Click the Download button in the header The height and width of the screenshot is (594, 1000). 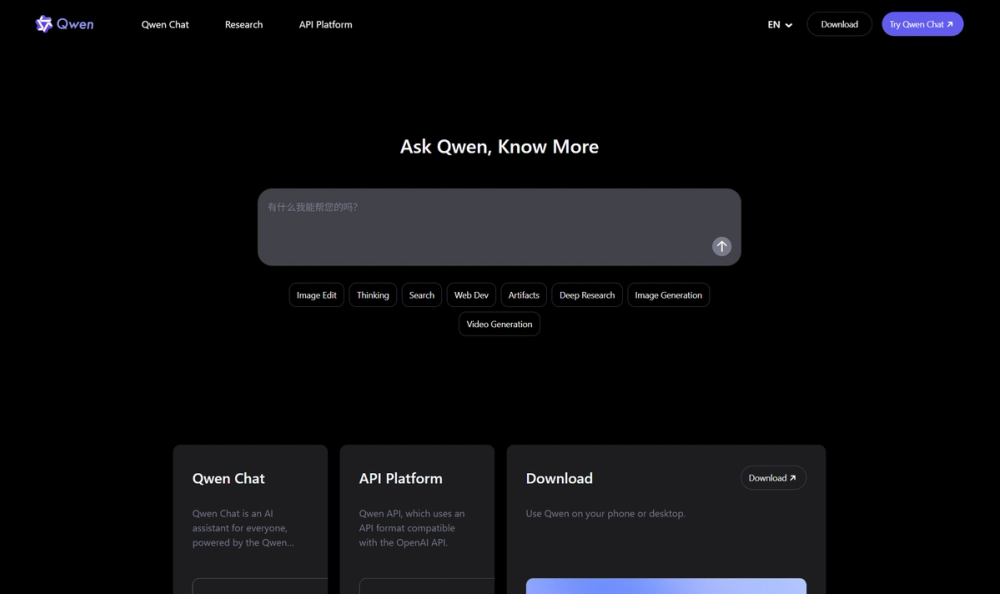(x=839, y=24)
